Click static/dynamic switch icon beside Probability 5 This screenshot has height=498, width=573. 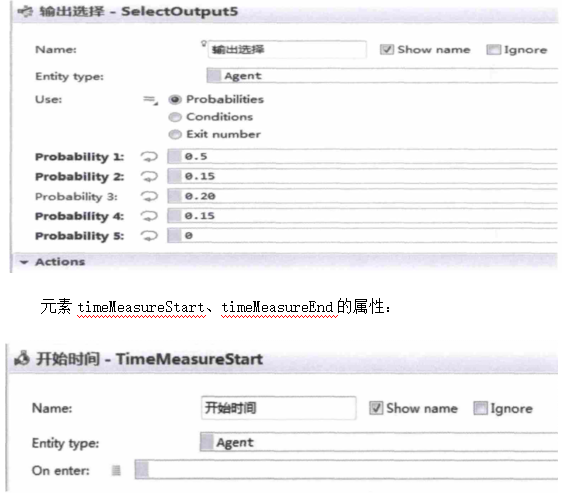click(149, 236)
